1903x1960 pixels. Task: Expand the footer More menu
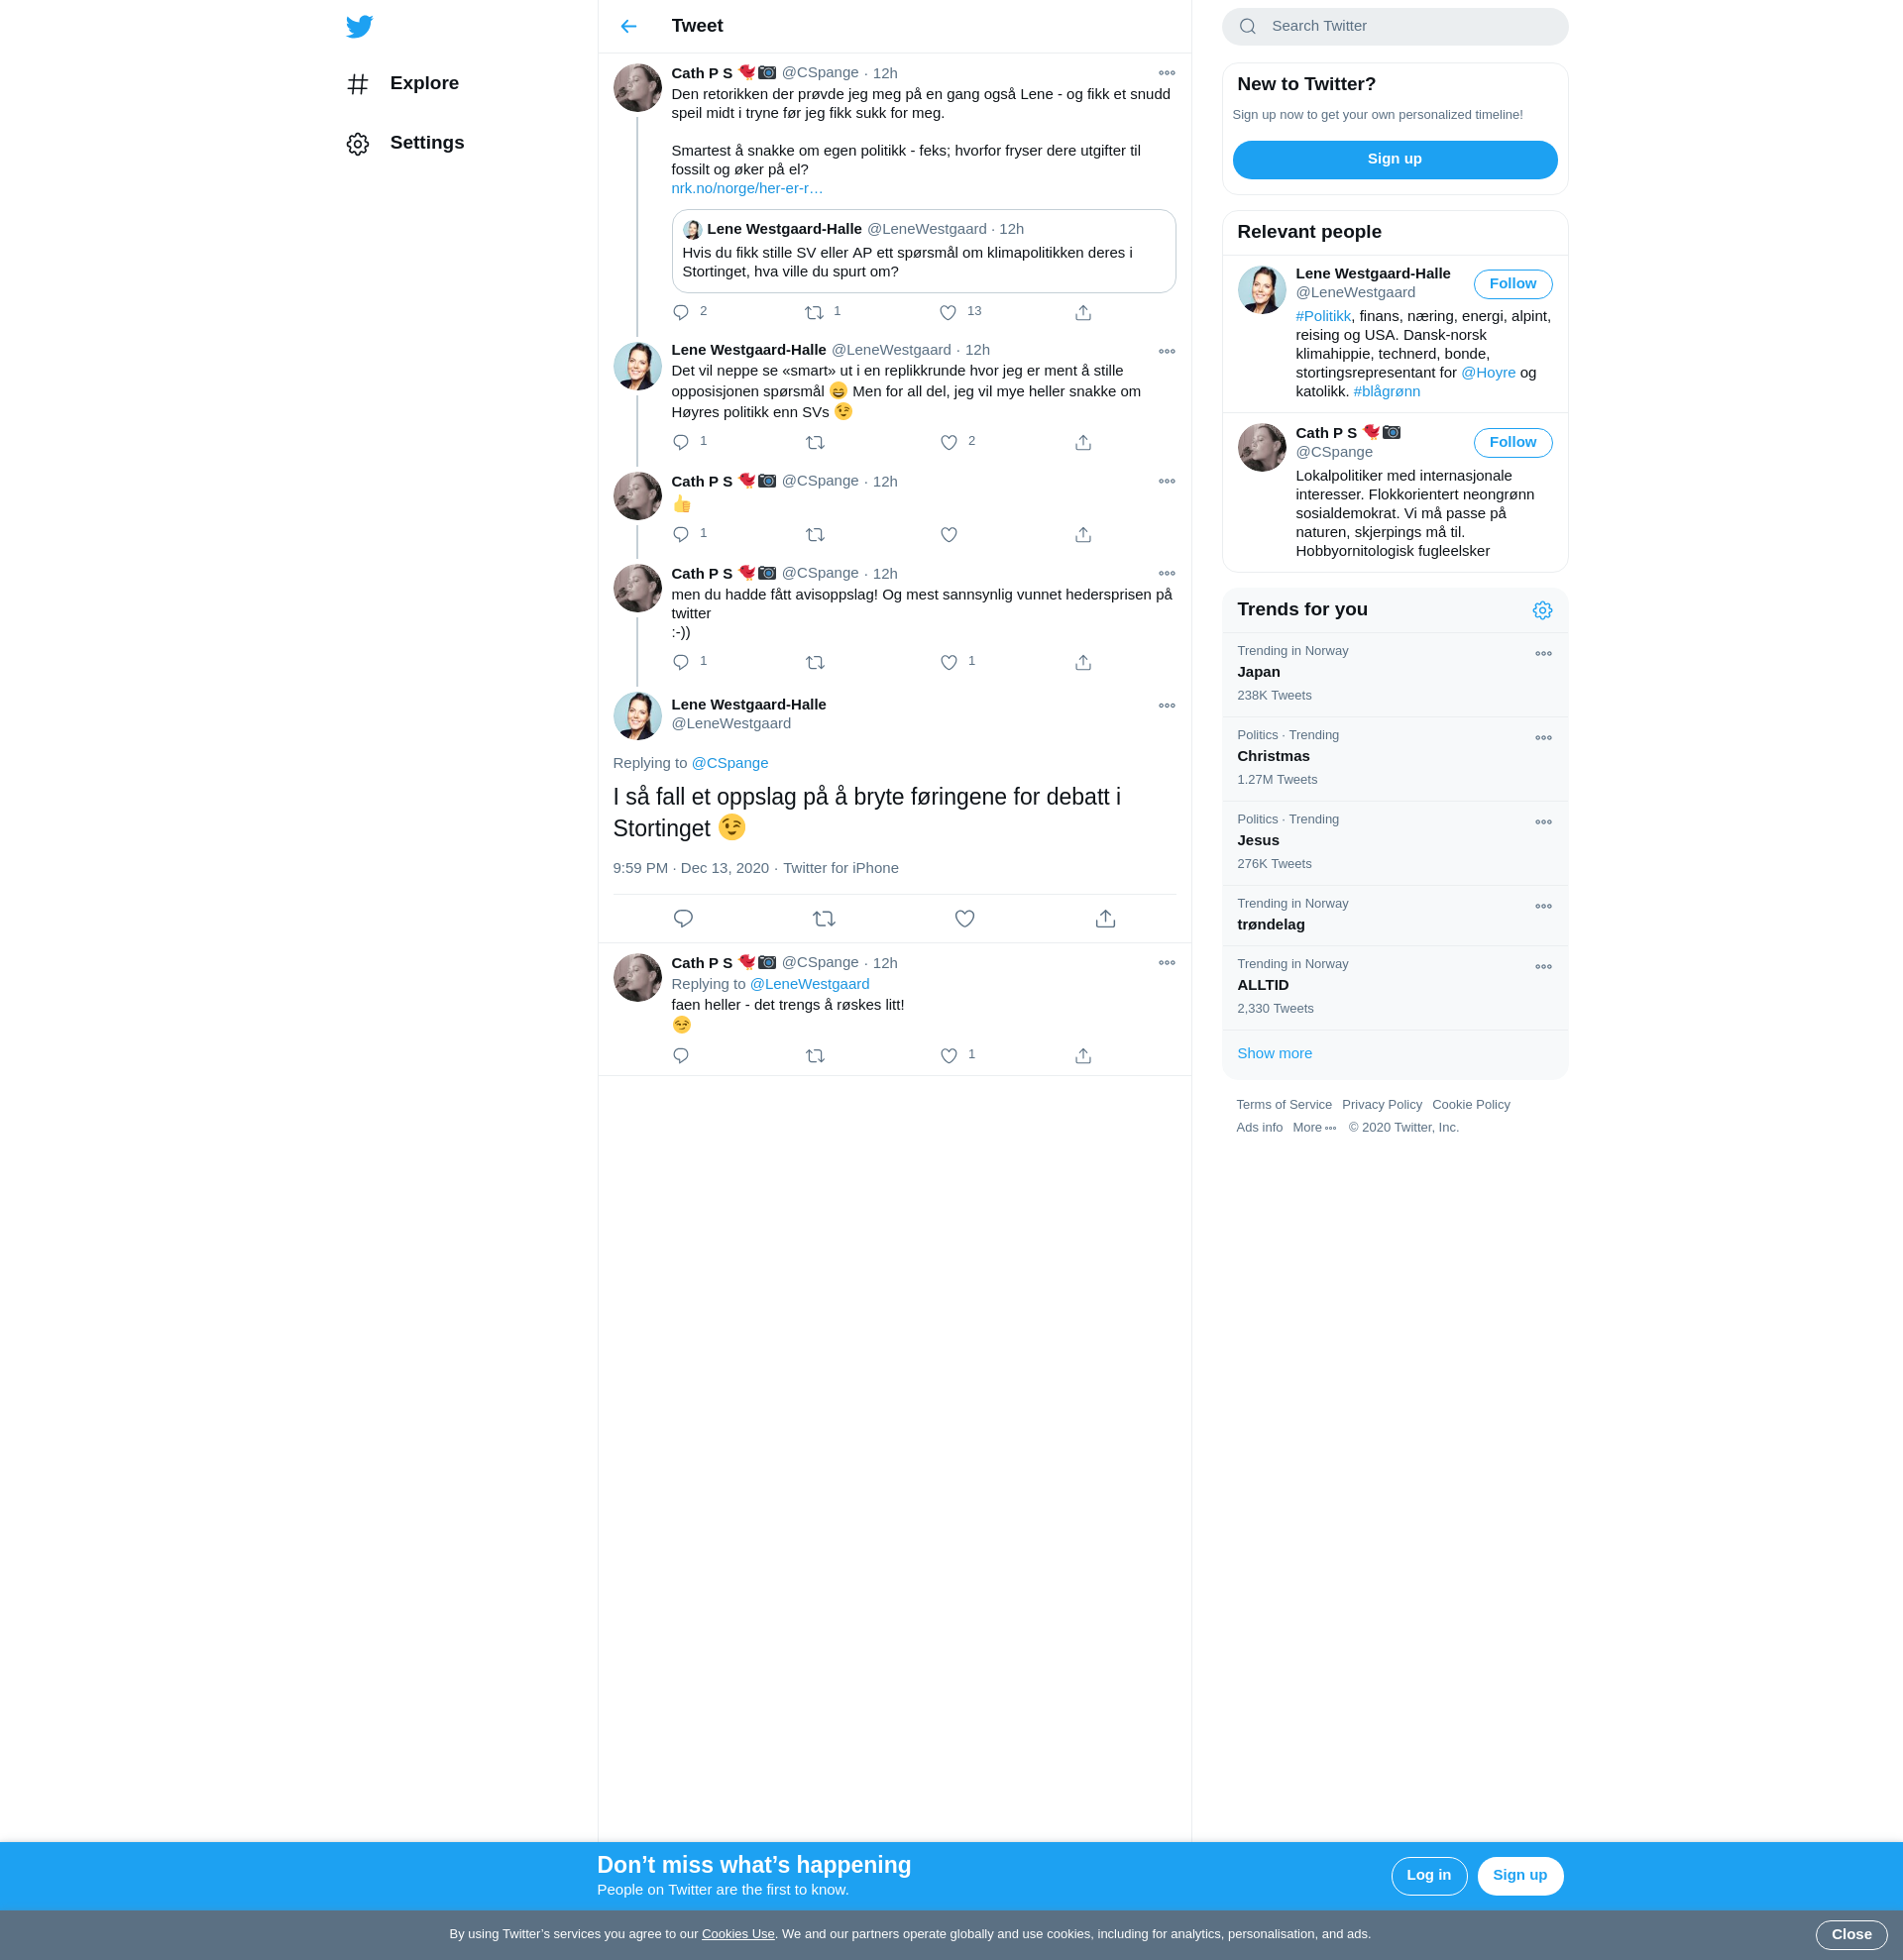(x=1314, y=1127)
